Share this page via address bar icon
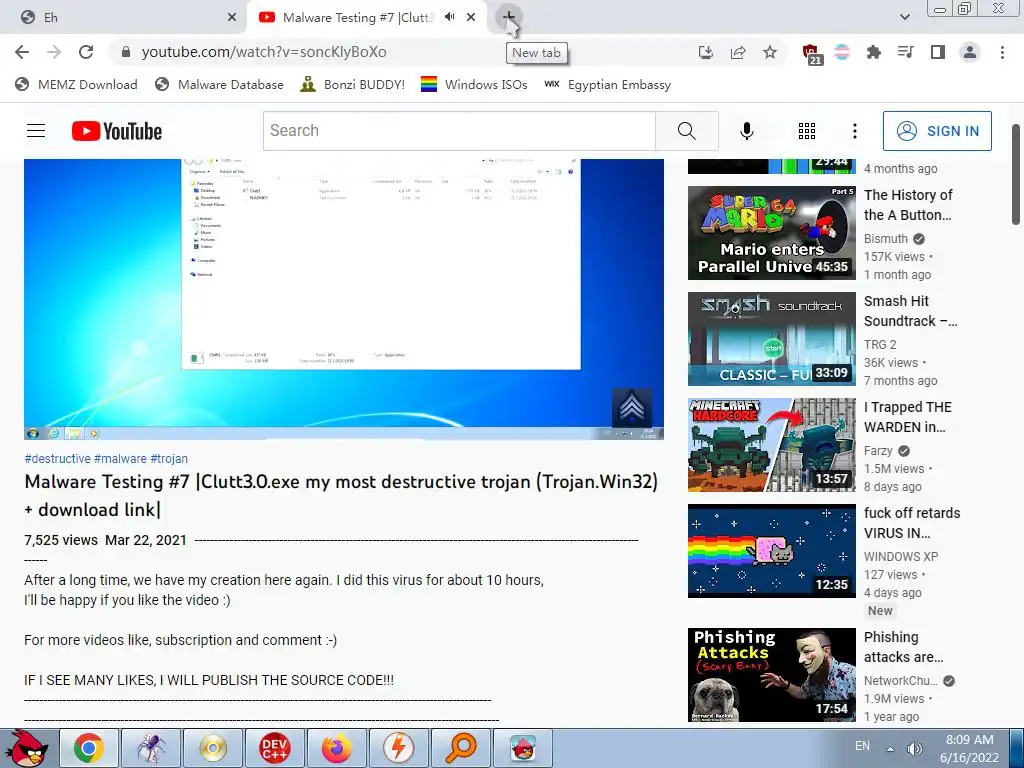Screen dimensions: 1024x768 (x=738, y=52)
